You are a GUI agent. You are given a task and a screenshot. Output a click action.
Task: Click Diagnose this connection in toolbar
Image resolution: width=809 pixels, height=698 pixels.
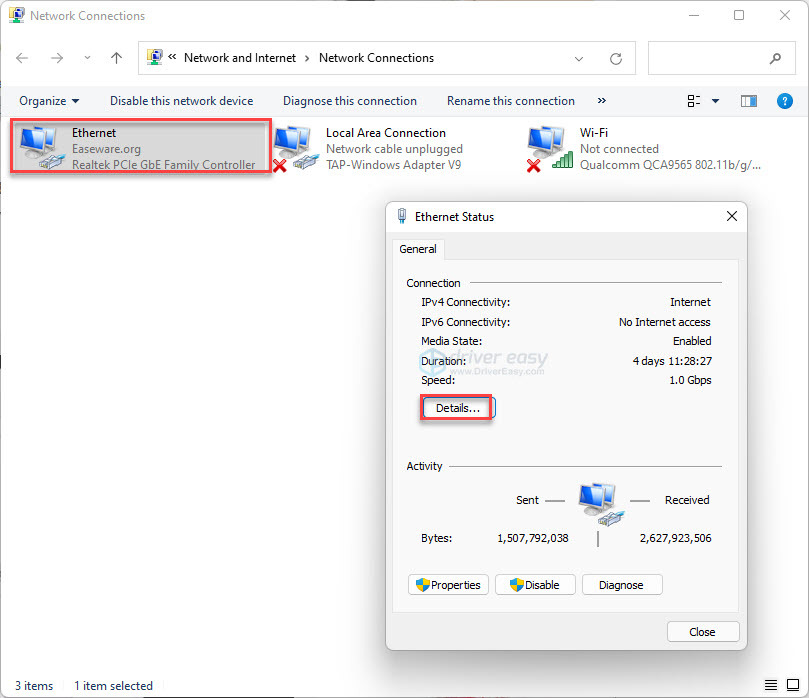(349, 101)
